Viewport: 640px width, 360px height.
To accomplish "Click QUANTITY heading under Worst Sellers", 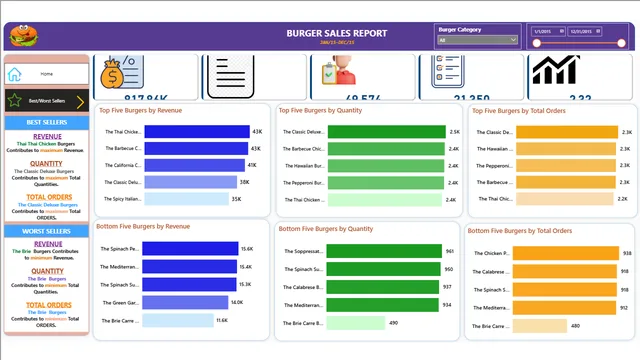I will coord(47,271).
